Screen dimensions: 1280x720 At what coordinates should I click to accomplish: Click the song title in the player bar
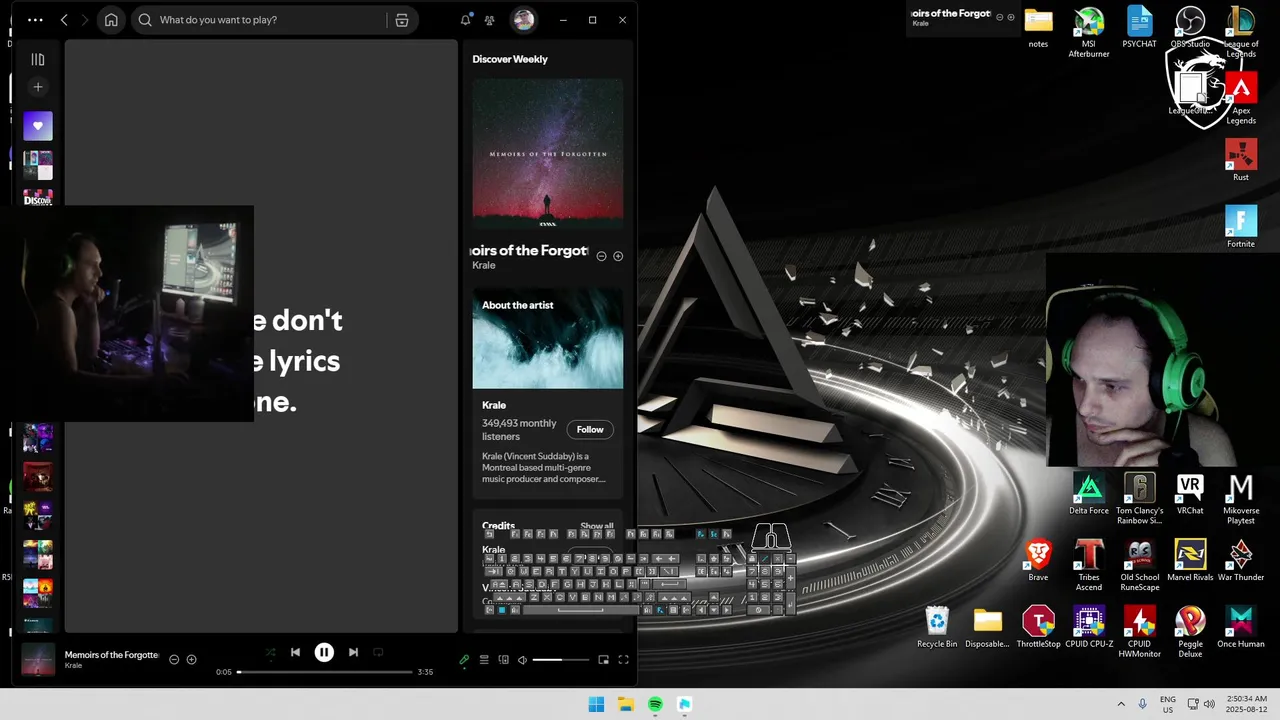(111, 655)
